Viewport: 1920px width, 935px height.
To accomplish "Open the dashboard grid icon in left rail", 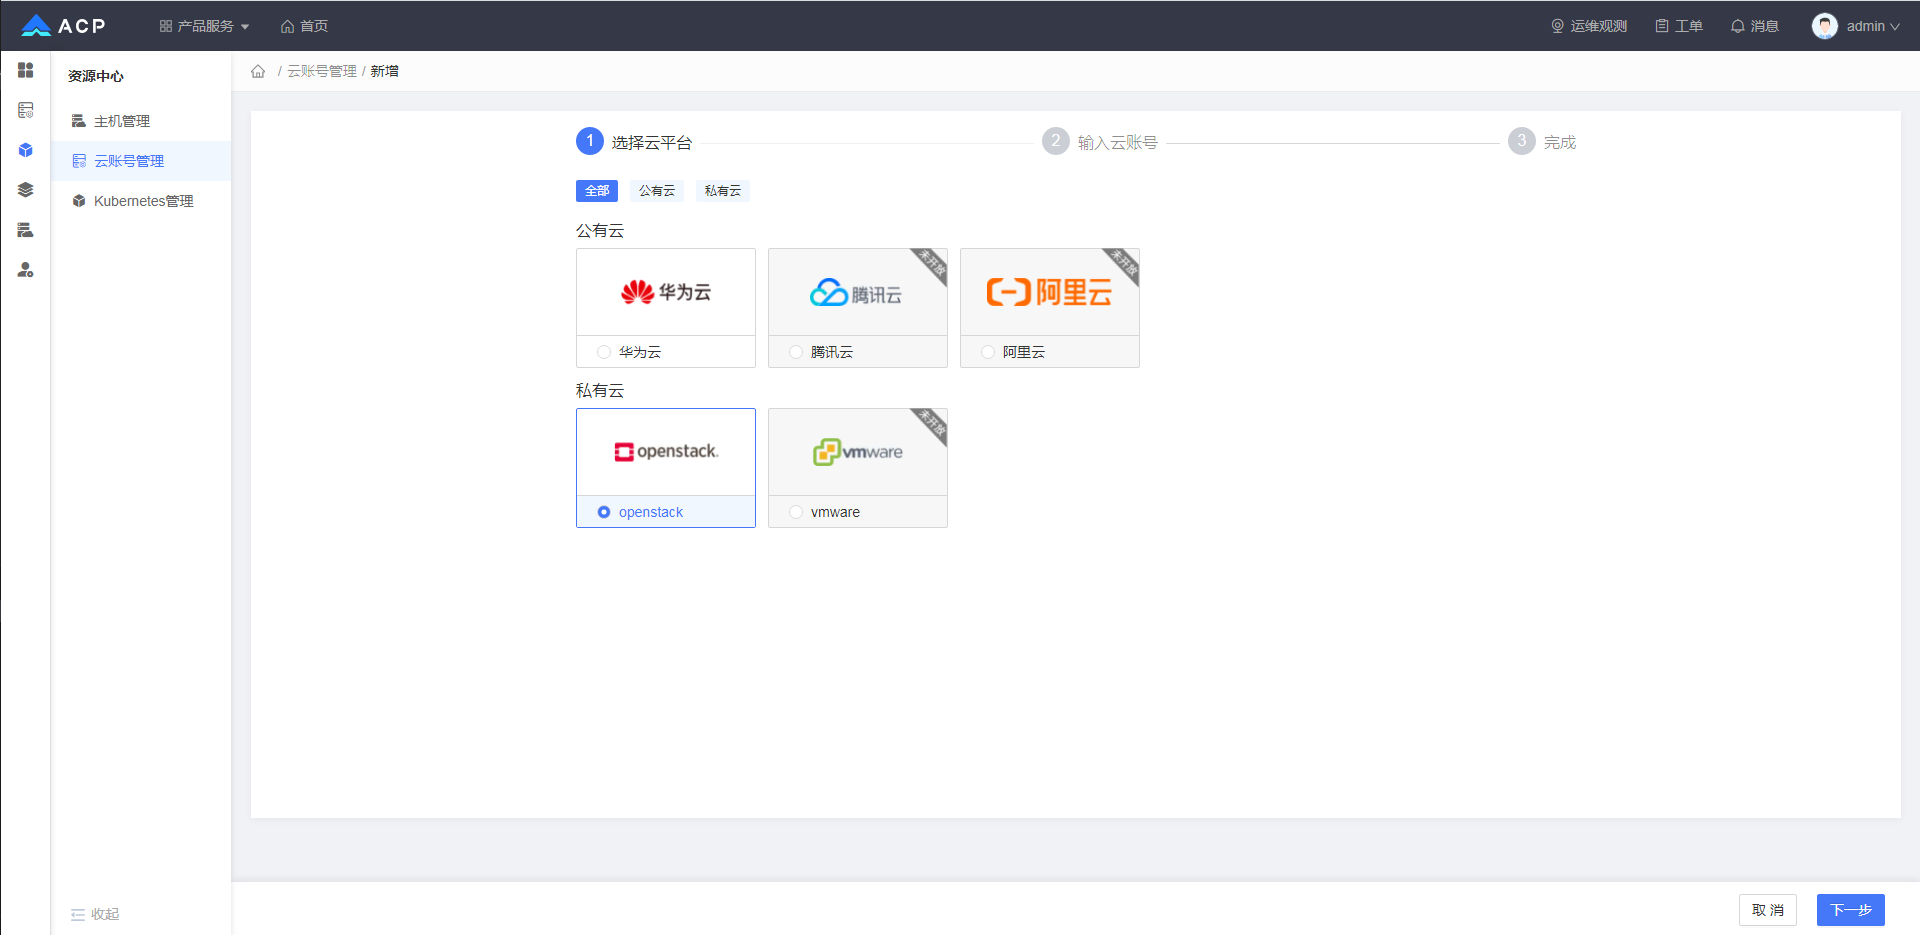I will point(26,70).
